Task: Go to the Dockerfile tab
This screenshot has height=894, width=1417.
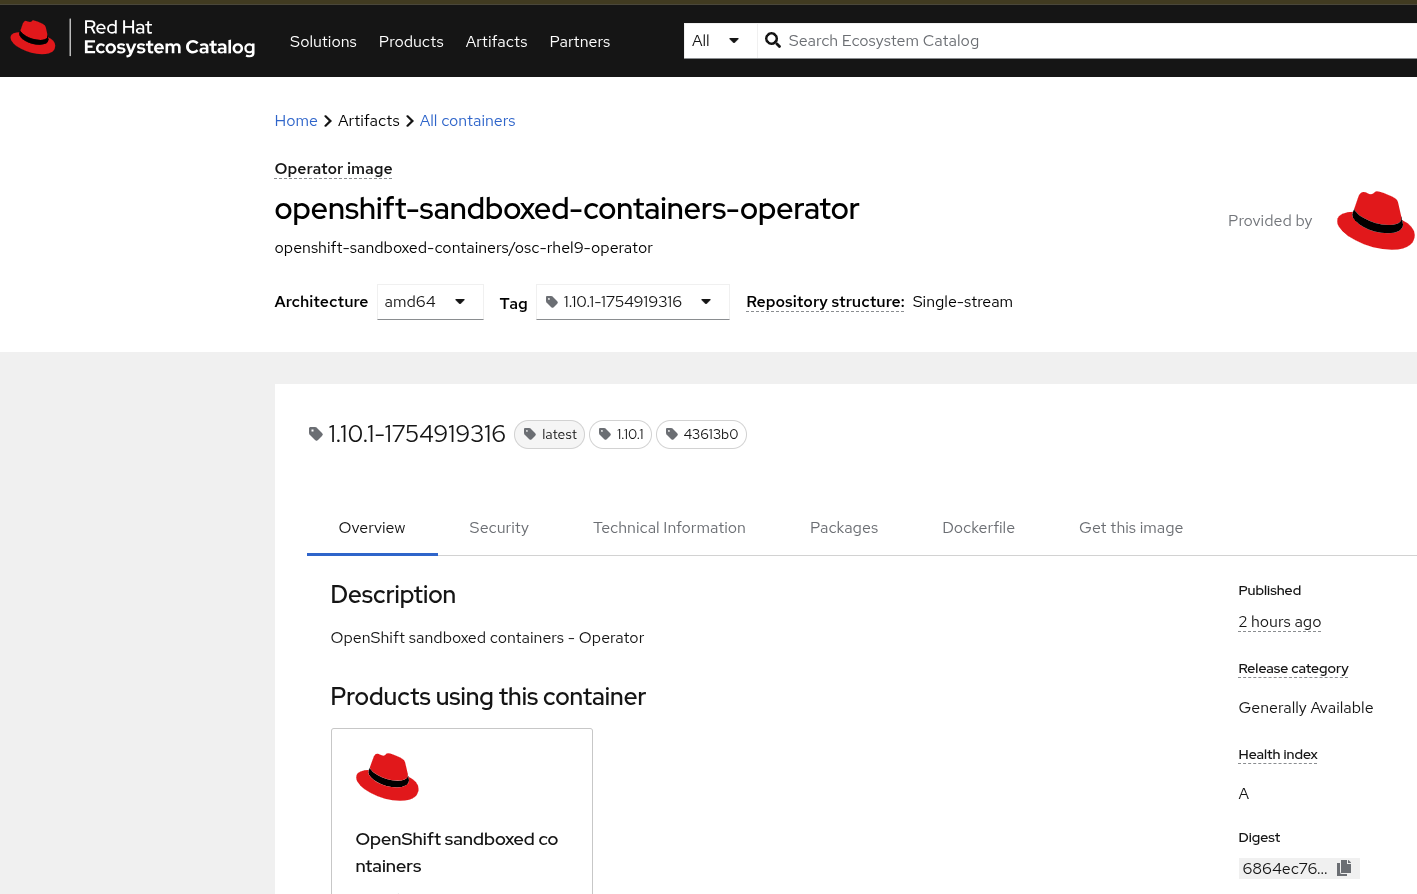Action: tap(978, 528)
